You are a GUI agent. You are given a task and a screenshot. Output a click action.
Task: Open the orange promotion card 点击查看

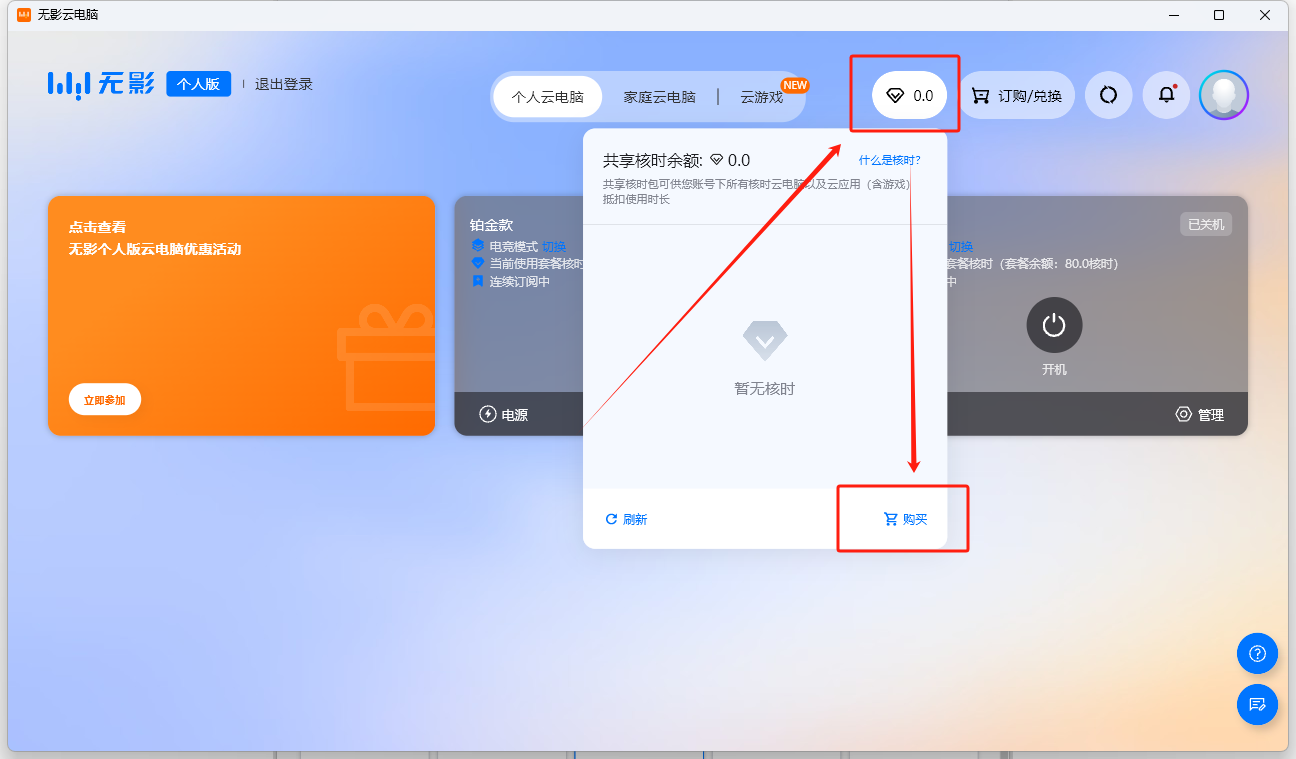click(241, 315)
